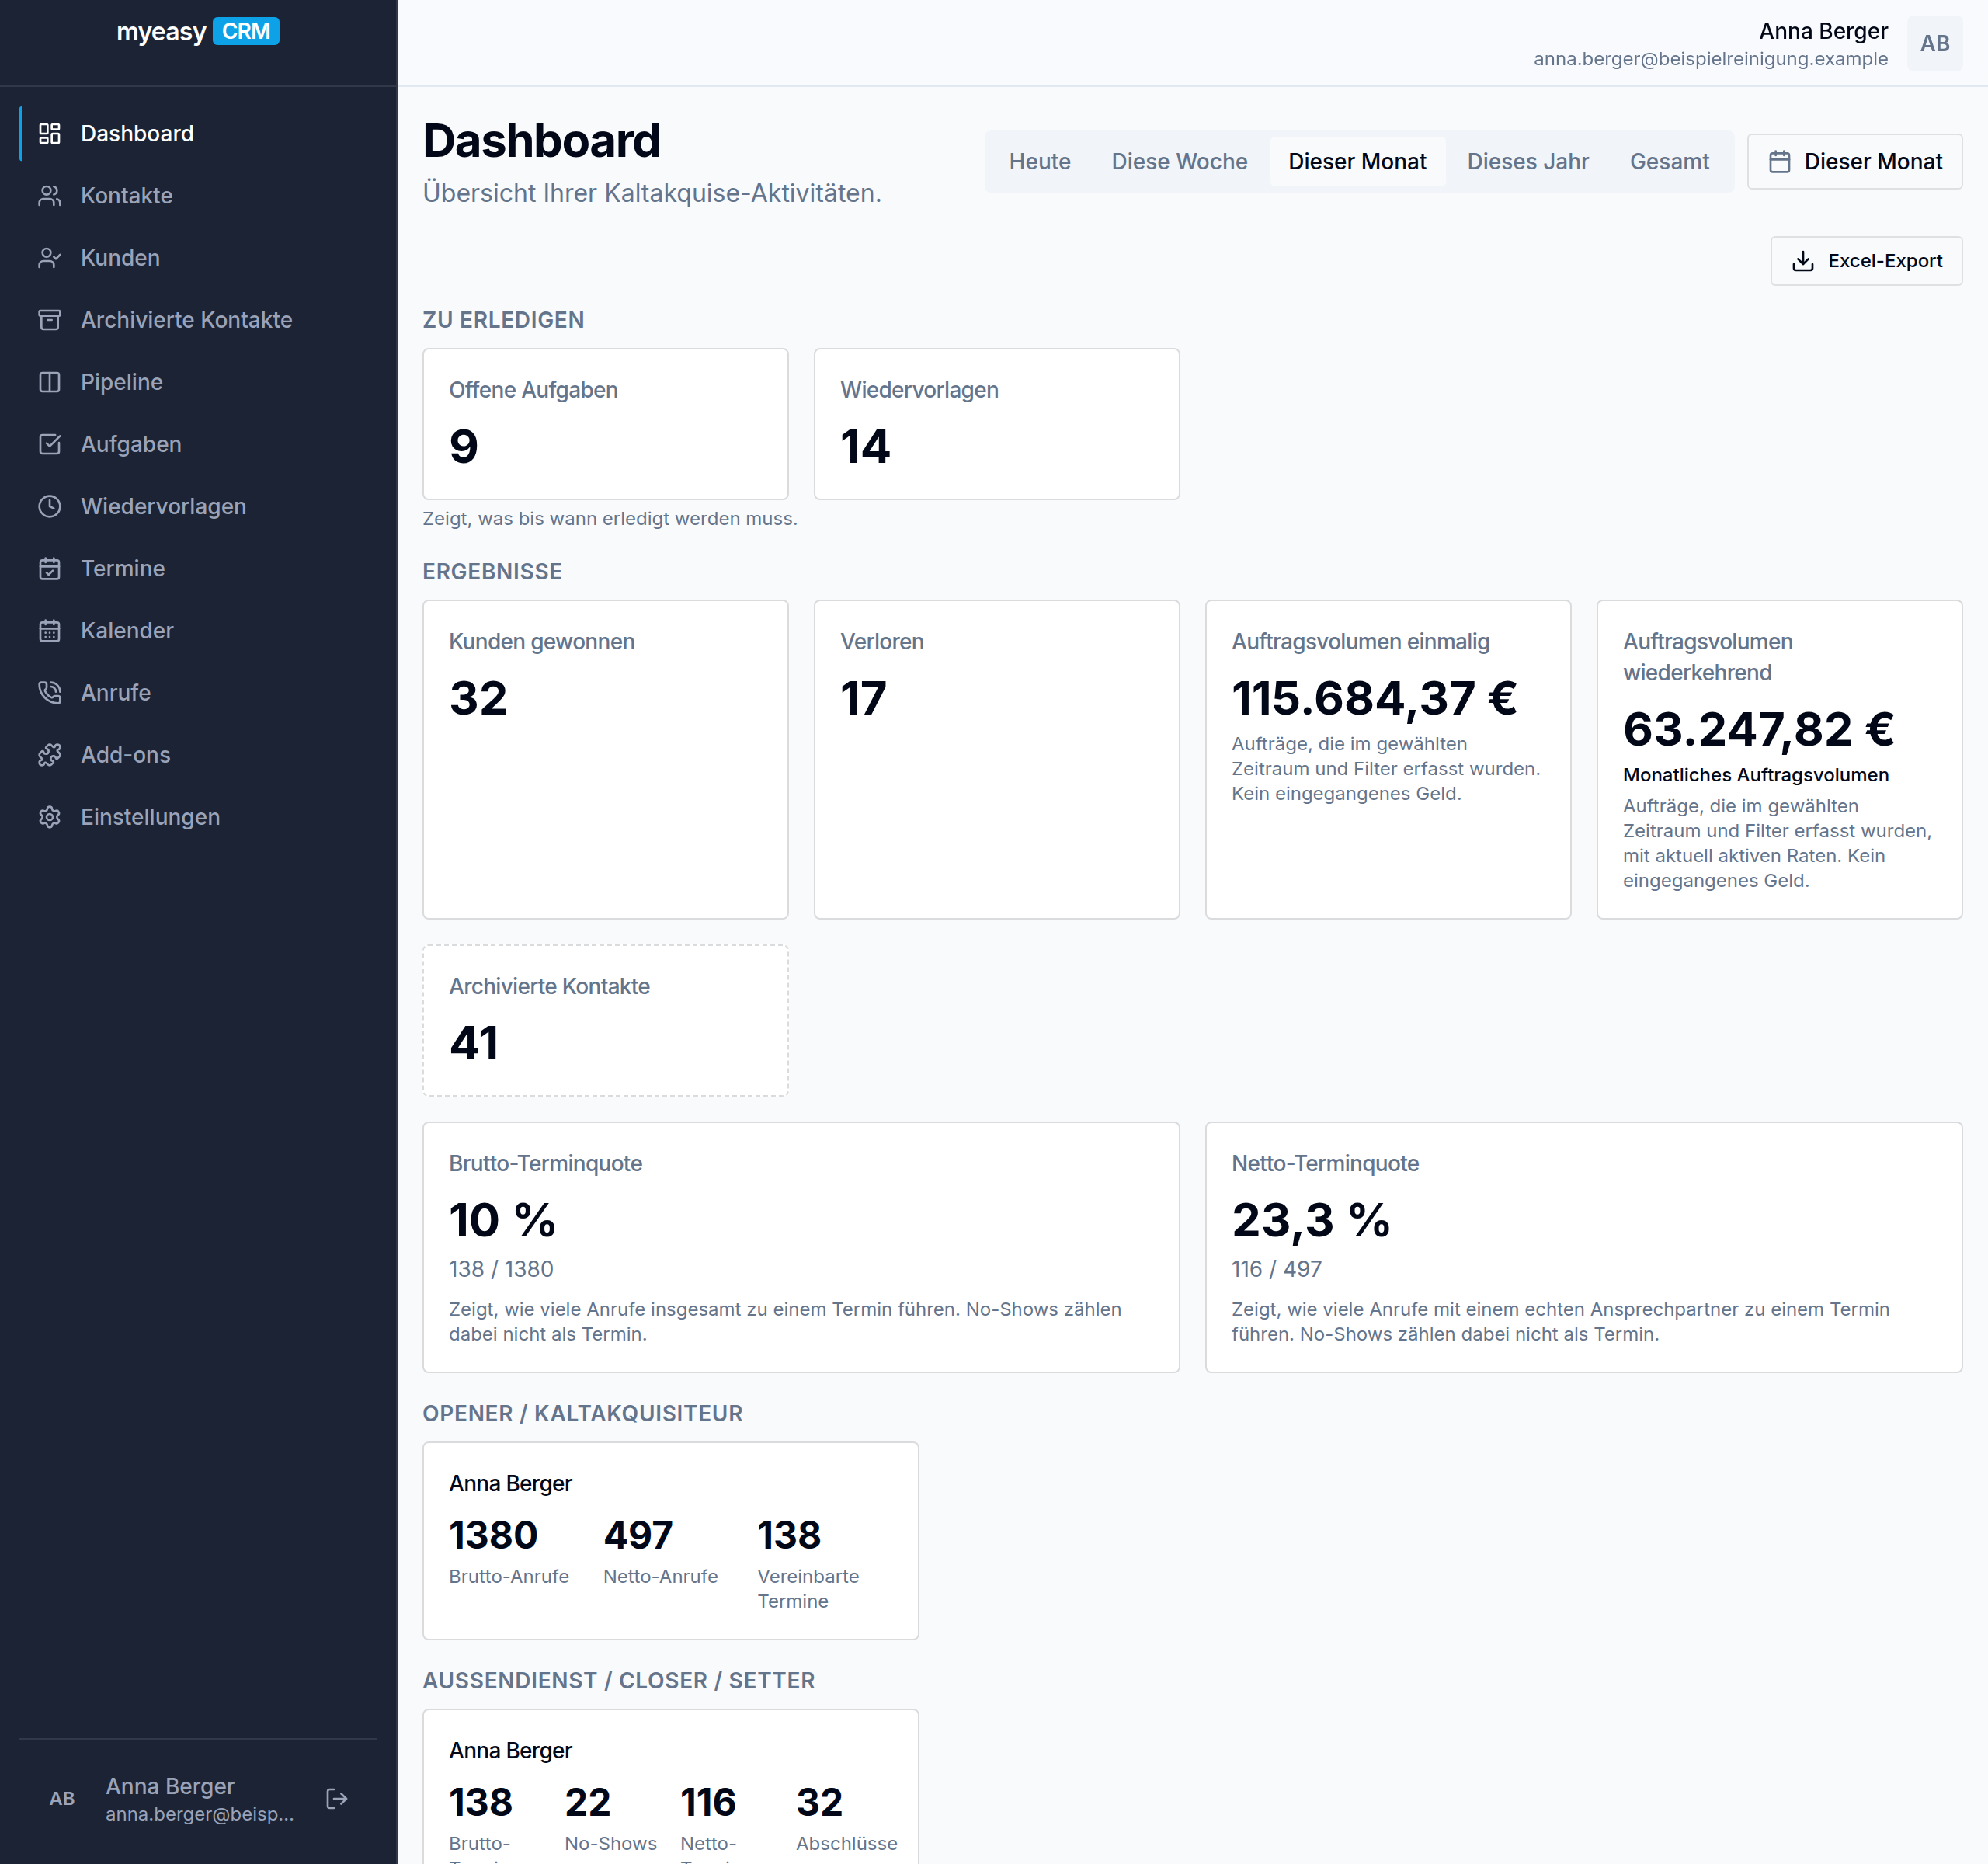Image resolution: width=1988 pixels, height=1864 pixels.
Task: Click the Einstellungen gear icon
Action: [x=49, y=817]
